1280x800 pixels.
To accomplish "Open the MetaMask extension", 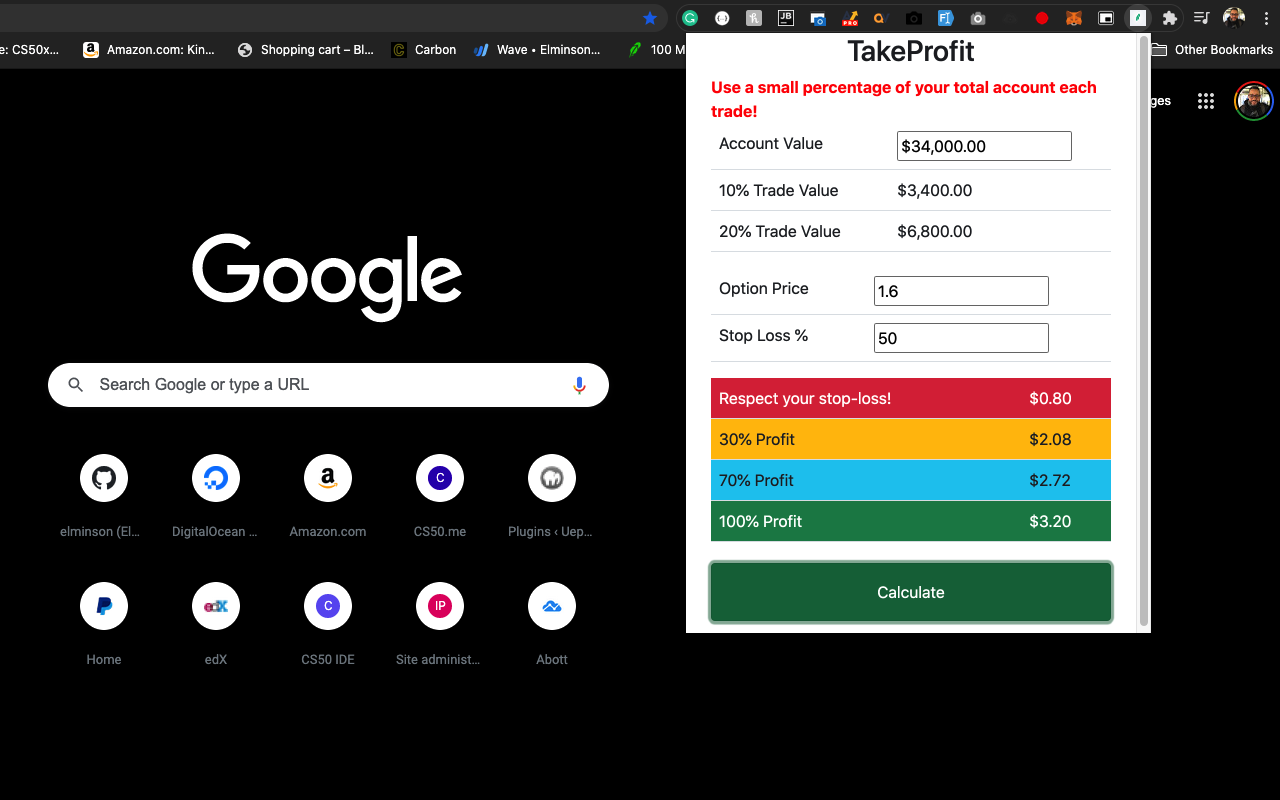I will 1073,18.
